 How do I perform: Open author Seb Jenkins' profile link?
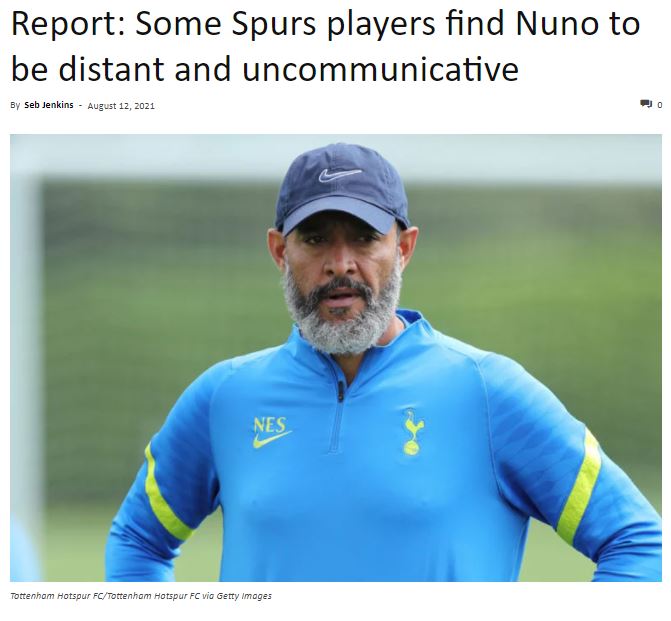[x=49, y=105]
